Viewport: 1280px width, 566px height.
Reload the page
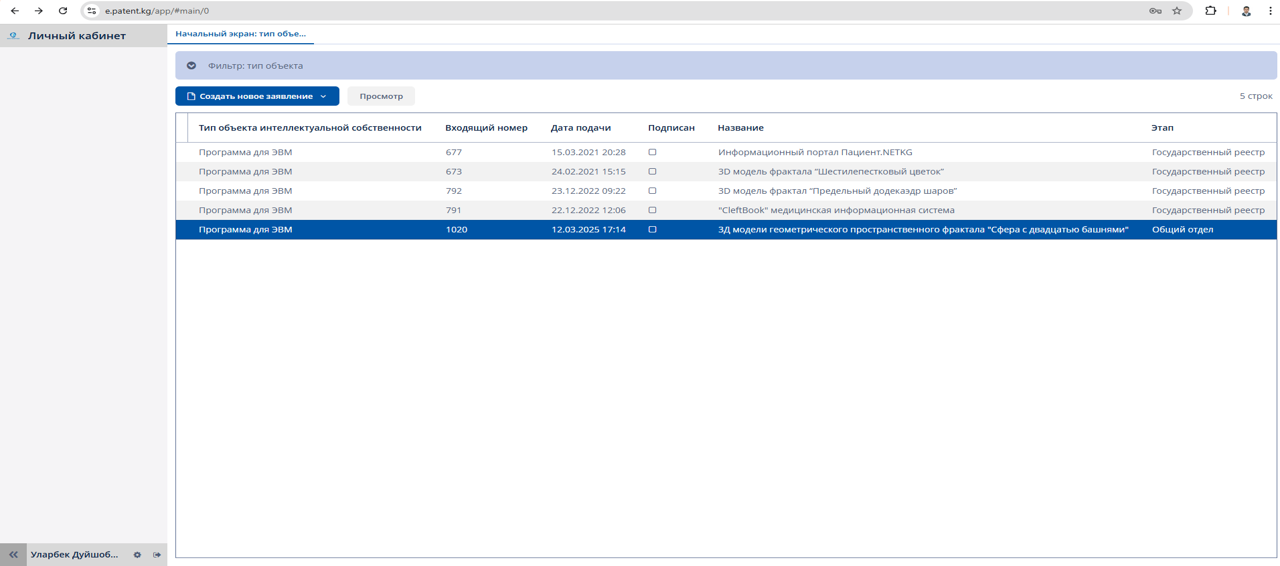click(x=63, y=11)
